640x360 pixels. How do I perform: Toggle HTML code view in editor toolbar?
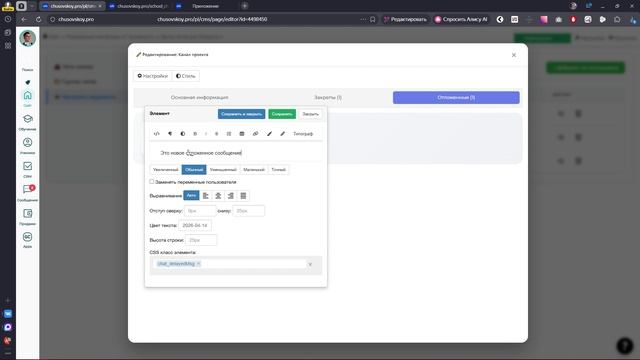pos(157,134)
